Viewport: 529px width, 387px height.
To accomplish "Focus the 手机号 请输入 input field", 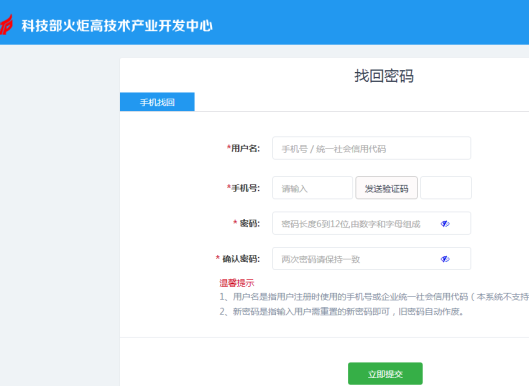I will 312,188.
